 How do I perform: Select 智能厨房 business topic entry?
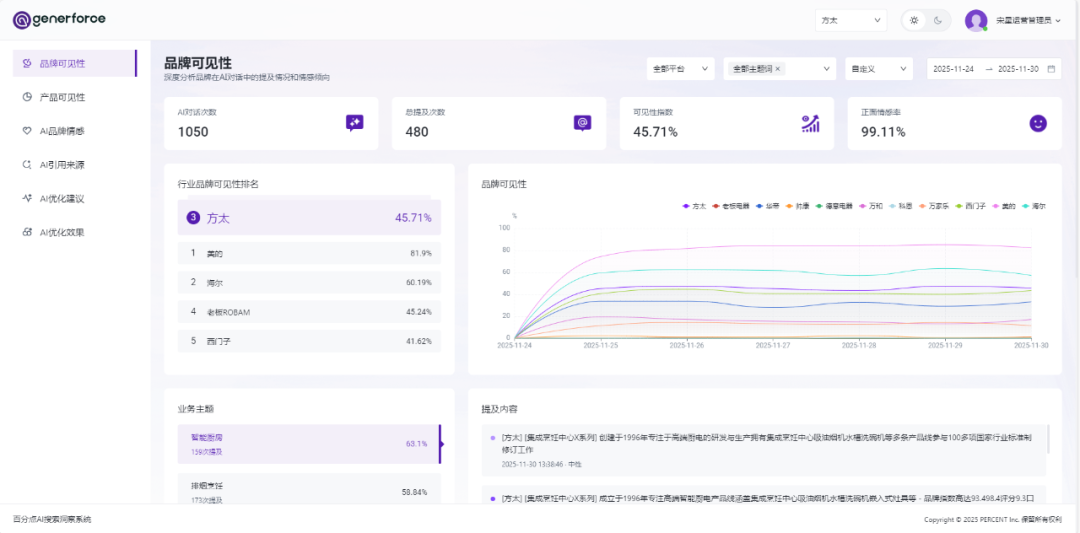click(x=302, y=444)
